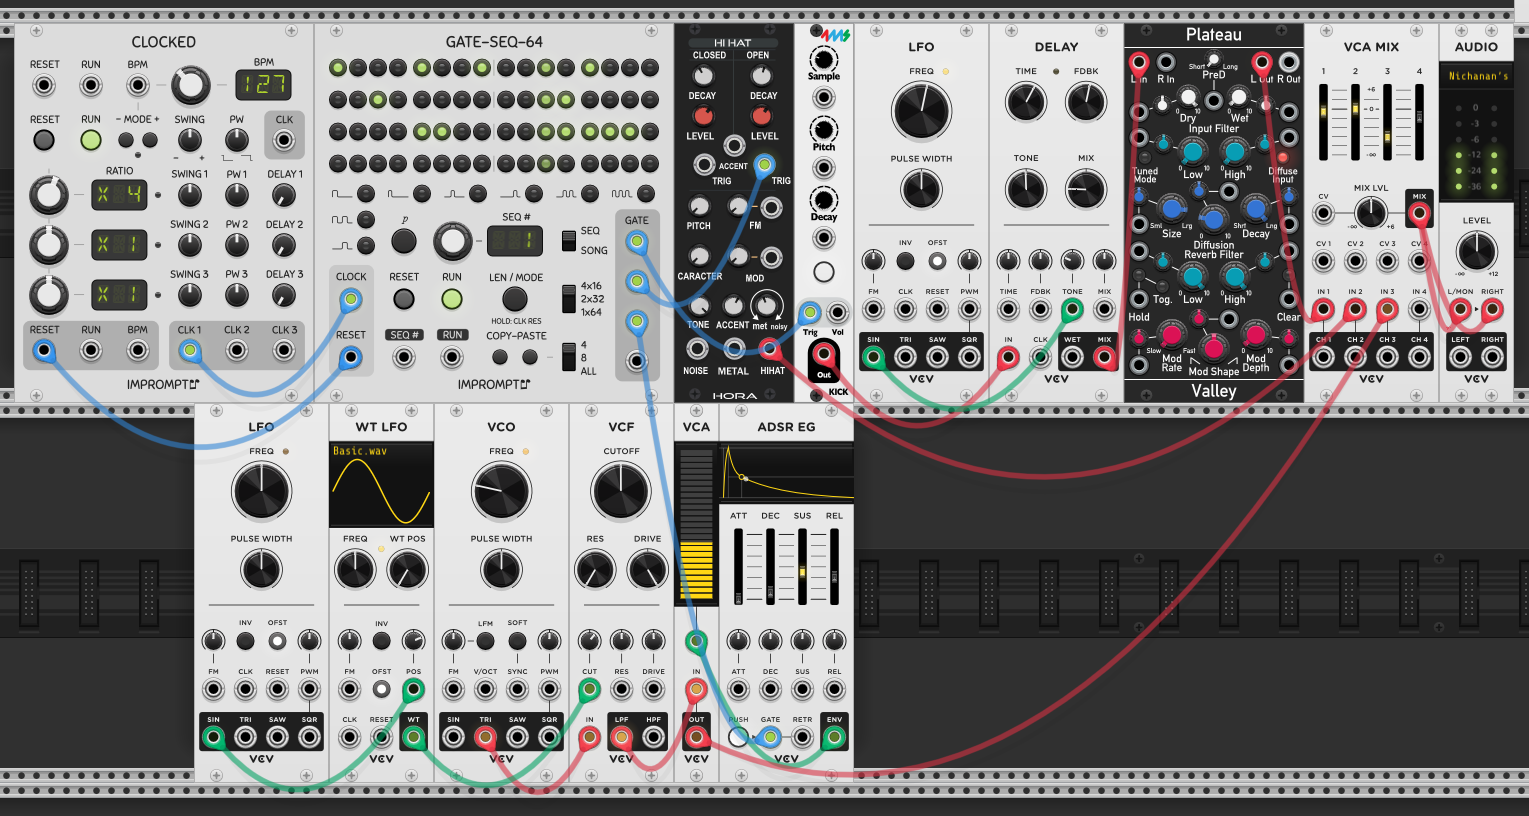Click the blue Size knob on Plateau

[1171, 209]
